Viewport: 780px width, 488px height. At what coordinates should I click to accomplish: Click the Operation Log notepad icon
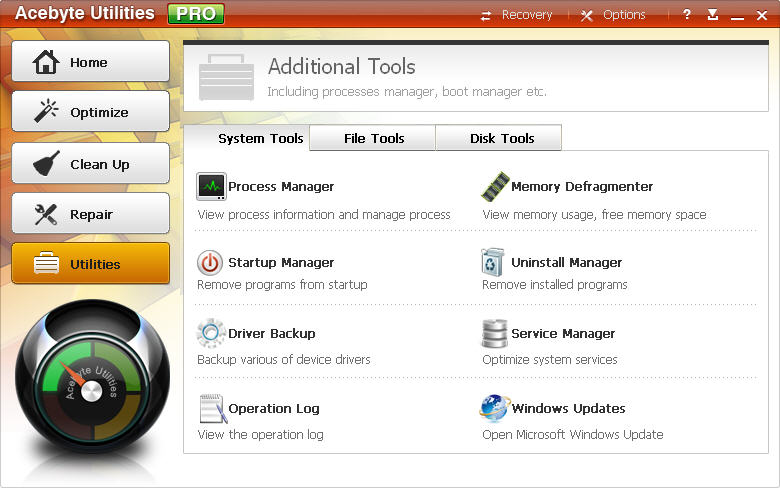[213, 409]
